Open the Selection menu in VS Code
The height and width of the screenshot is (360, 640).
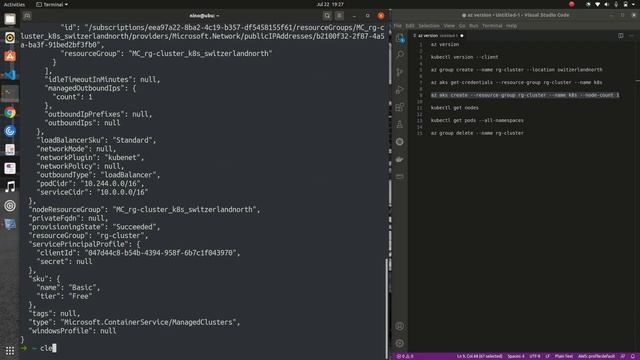click(429, 26)
